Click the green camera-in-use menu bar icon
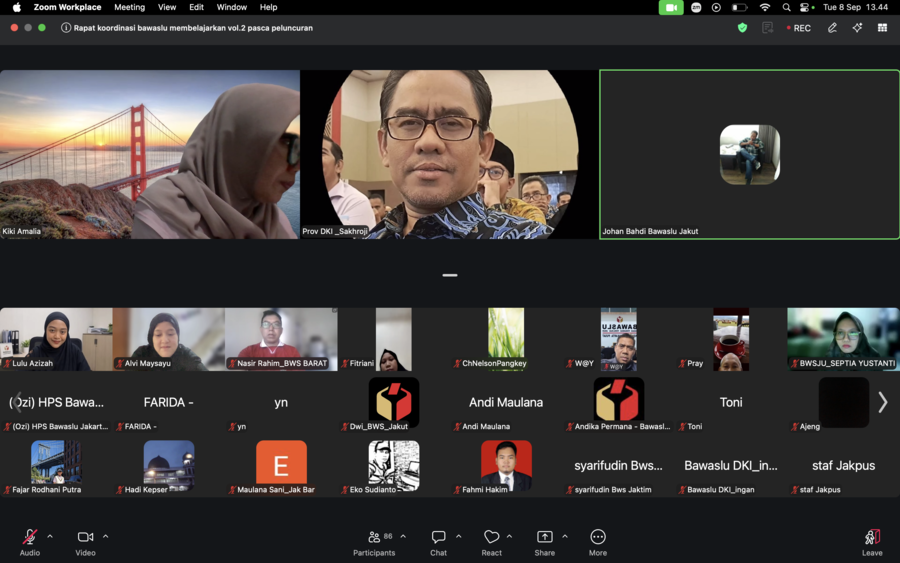This screenshot has height=563, width=900. 671,7
